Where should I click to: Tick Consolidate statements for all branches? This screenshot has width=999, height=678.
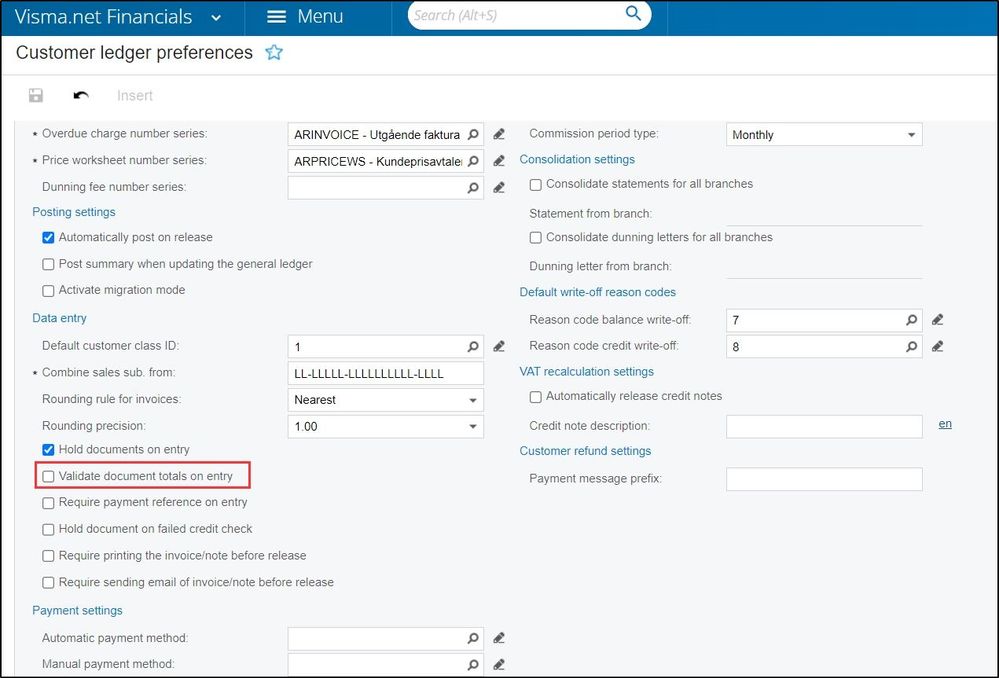(536, 185)
